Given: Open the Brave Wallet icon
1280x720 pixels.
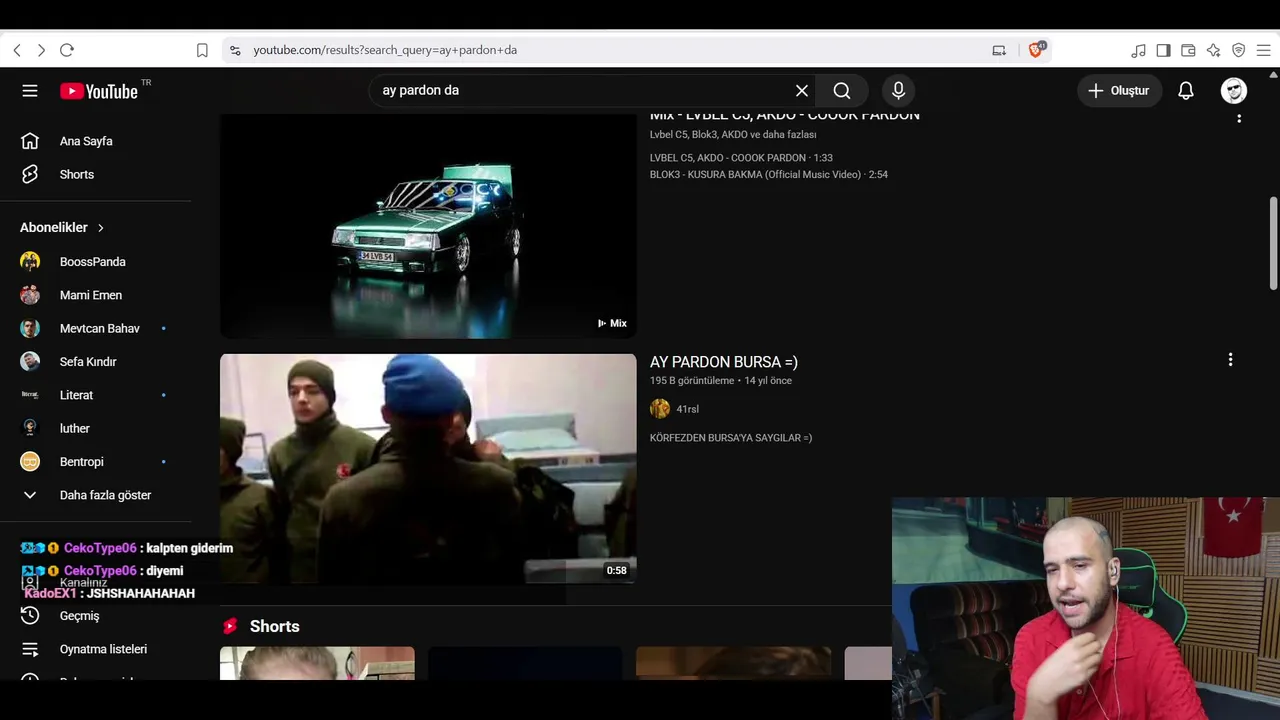Looking at the screenshot, I should click(x=1189, y=50).
